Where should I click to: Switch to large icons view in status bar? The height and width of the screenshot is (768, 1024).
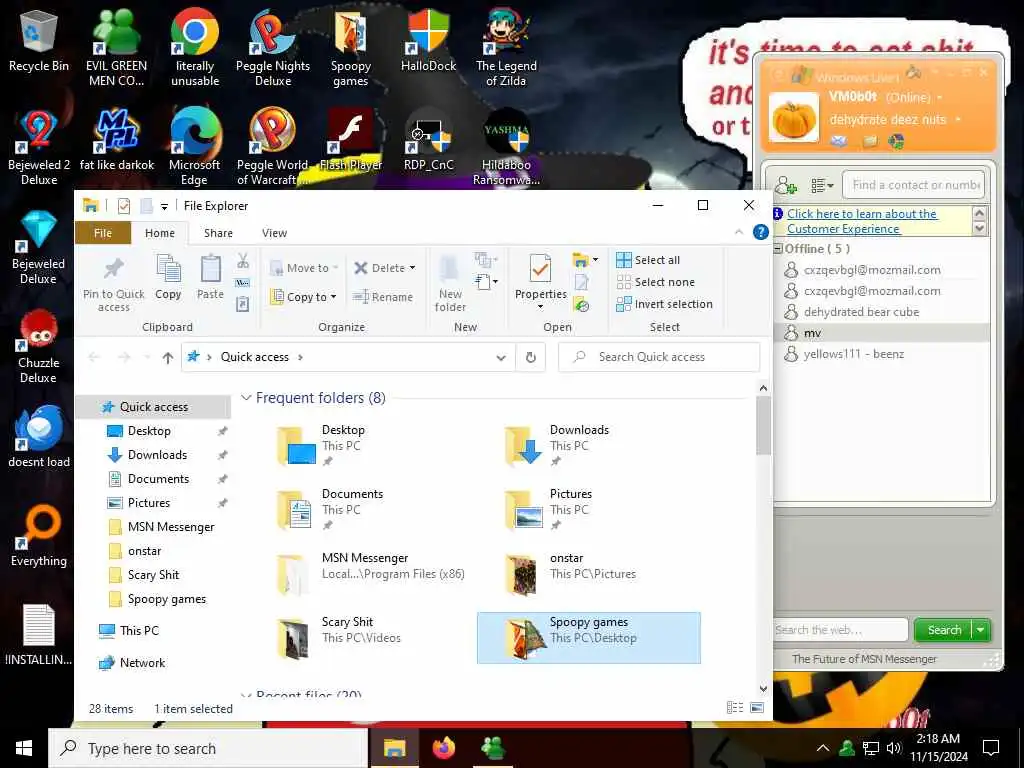pos(757,708)
